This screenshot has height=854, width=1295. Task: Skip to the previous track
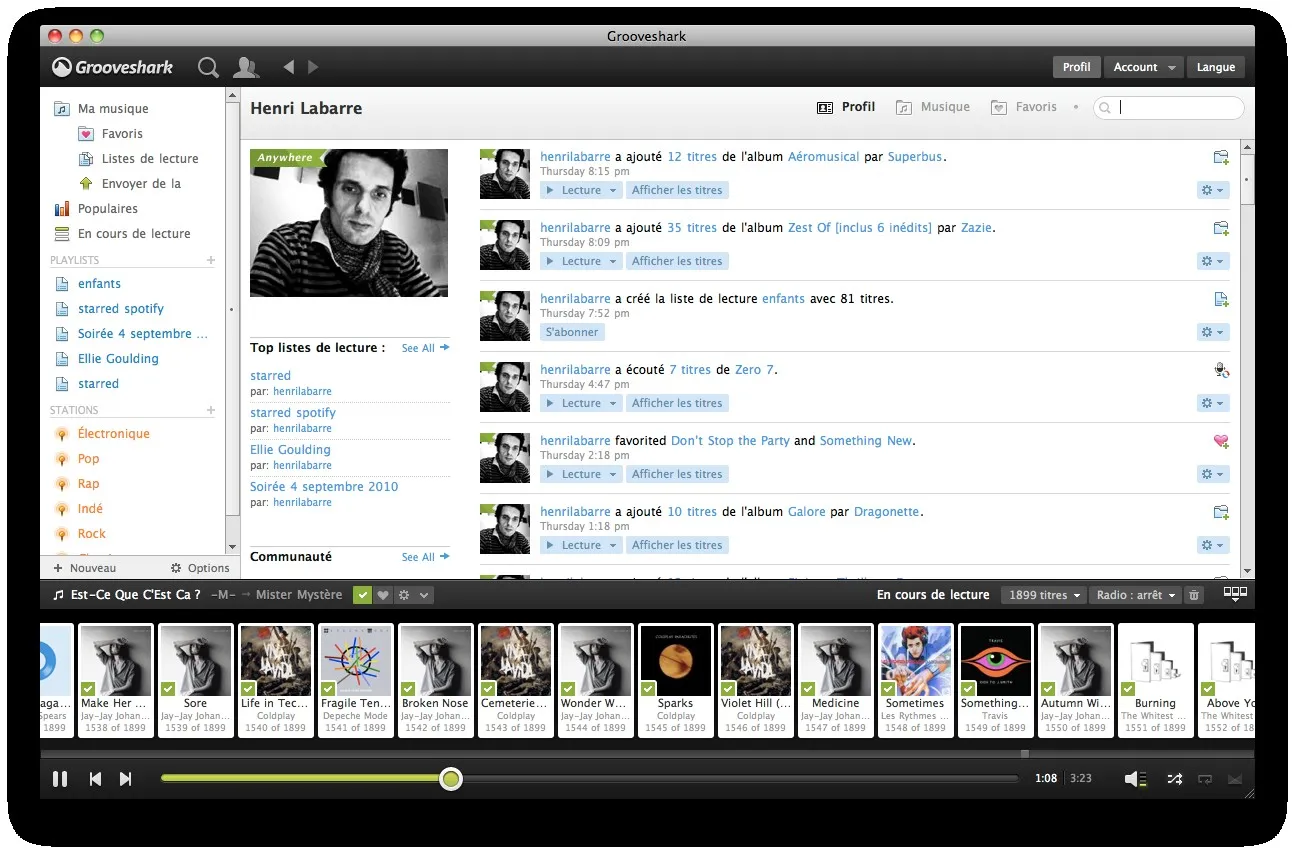[95, 779]
